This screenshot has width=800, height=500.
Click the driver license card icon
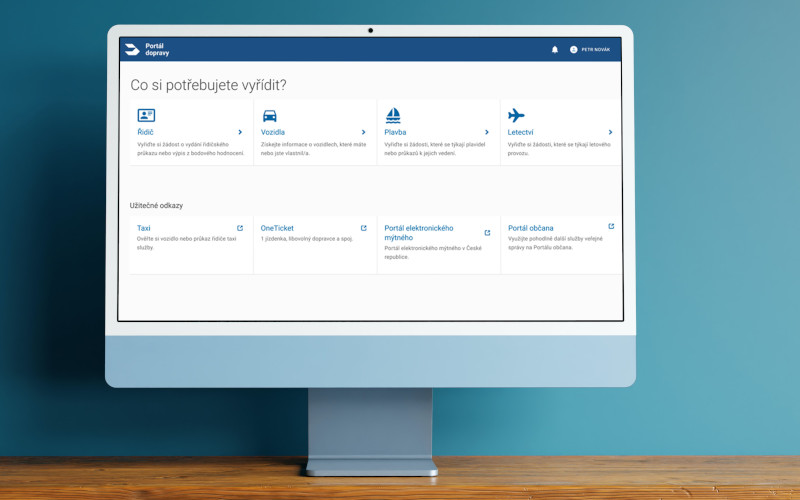coord(146,115)
